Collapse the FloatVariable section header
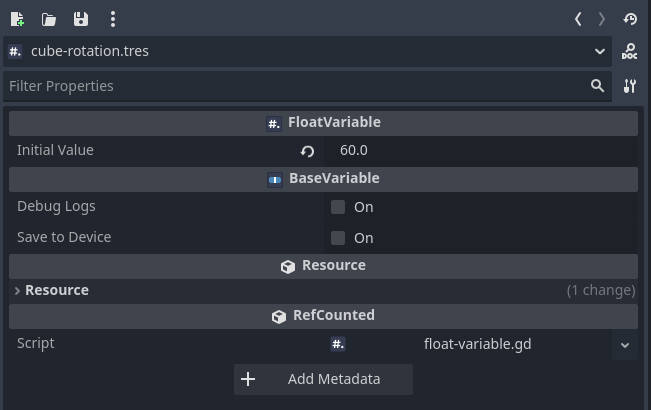651x410 pixels. click(x=323, y=123)
